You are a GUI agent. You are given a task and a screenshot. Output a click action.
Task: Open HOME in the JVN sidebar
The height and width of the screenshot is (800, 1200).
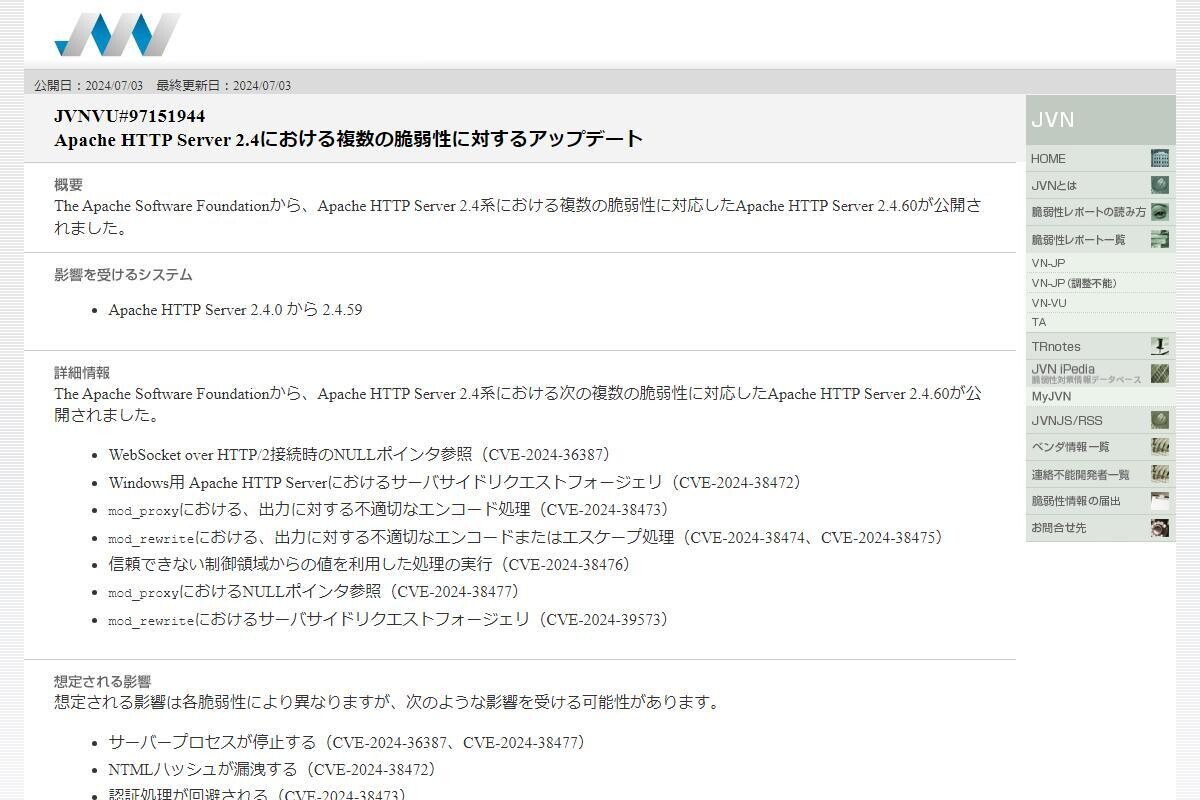1048,159
